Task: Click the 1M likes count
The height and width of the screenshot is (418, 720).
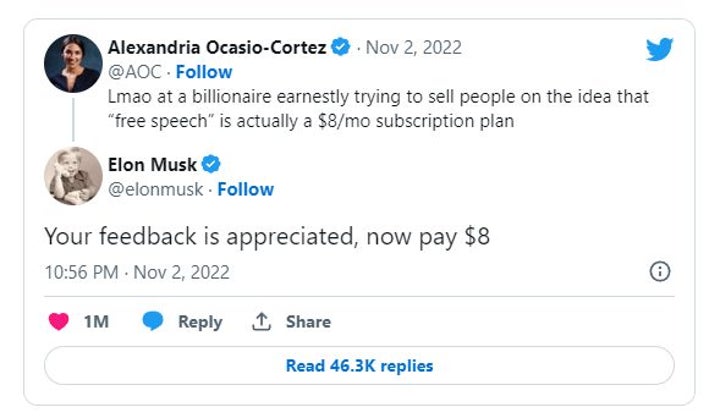Action: tap(96, 322)
